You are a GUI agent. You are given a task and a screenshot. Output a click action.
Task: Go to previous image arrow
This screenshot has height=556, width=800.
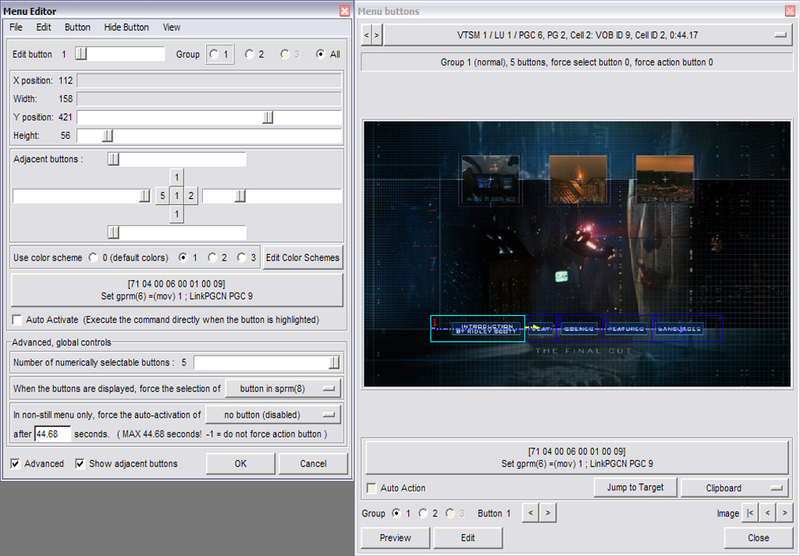(x=767, y=513)
